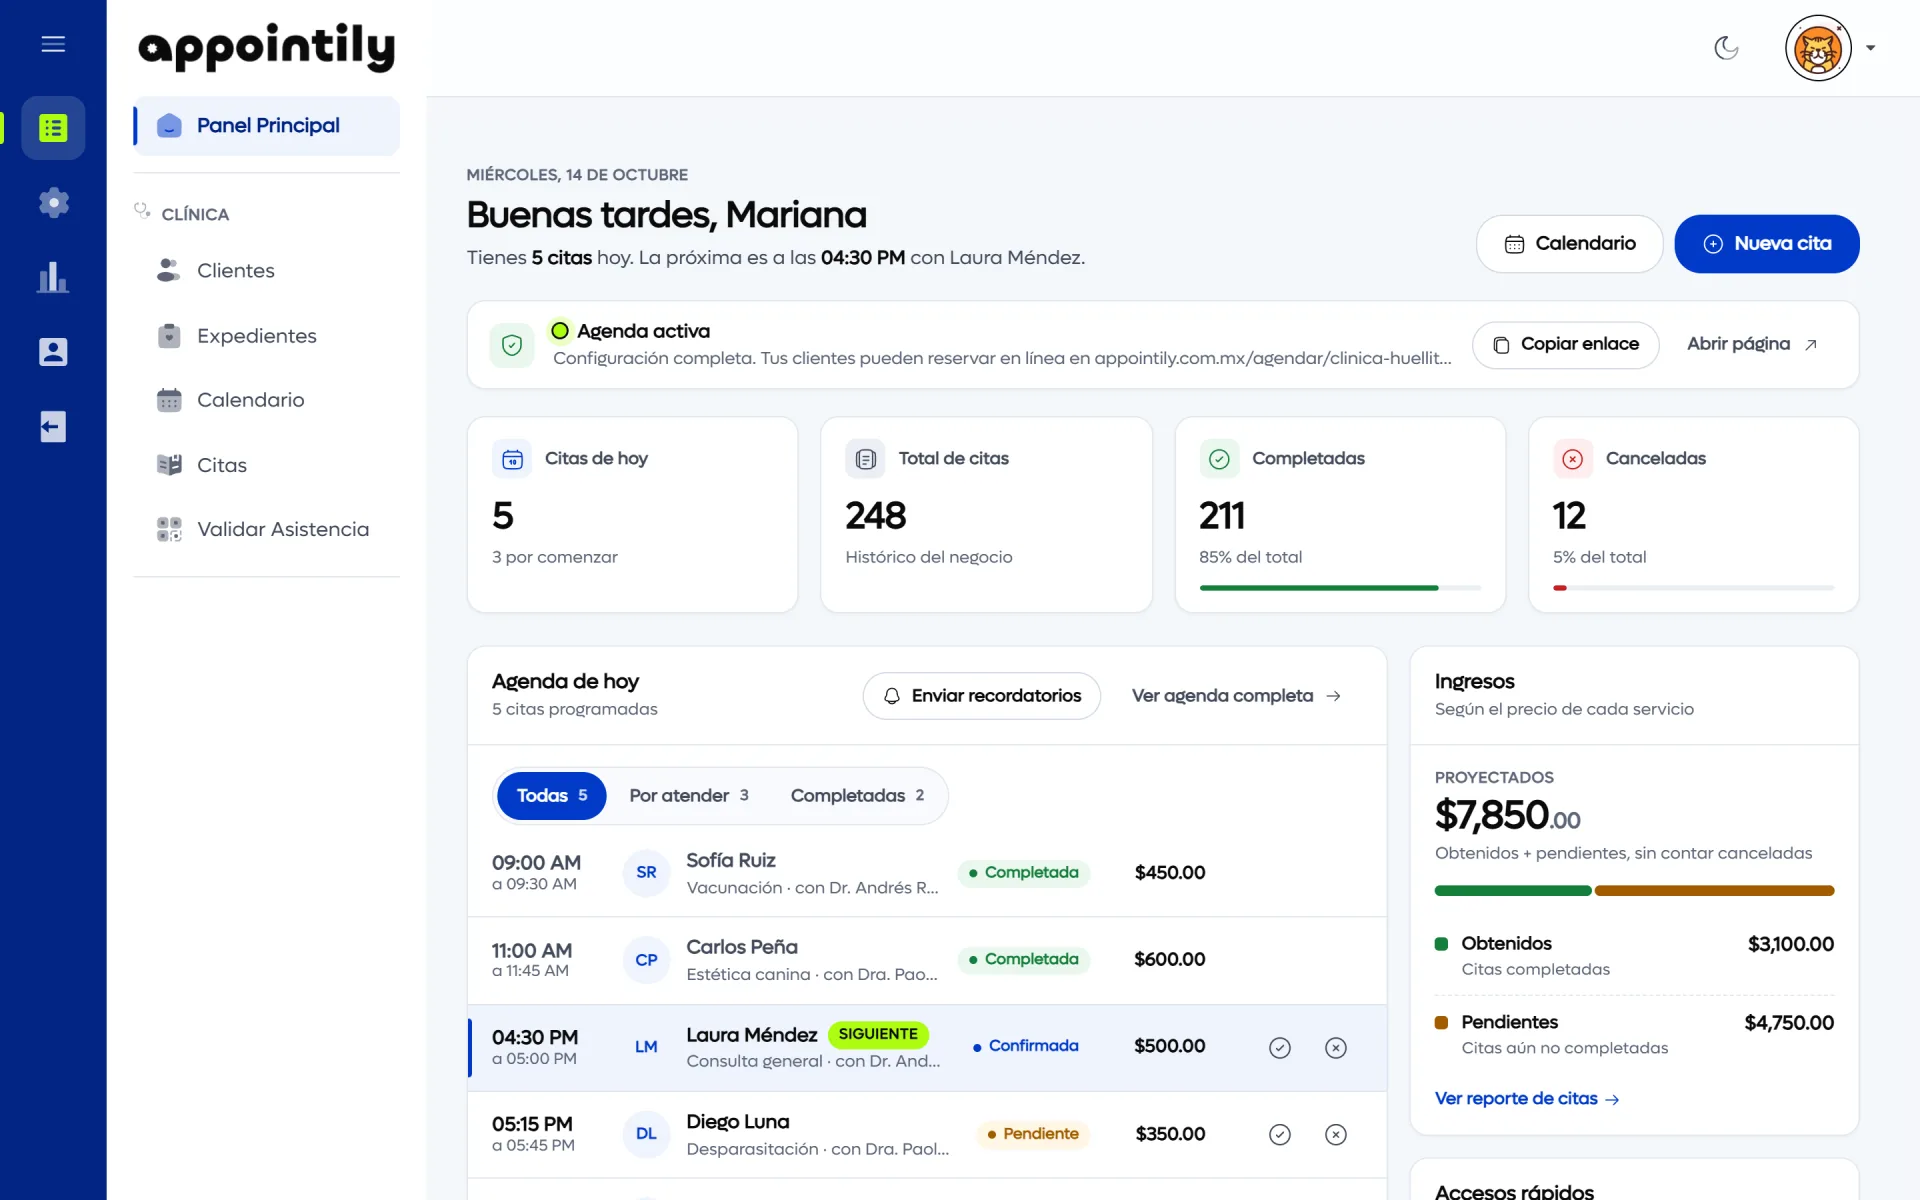Open the bar chart statistics icon
This screenshot has height=1200, width=1920.
tap(53, 277)
